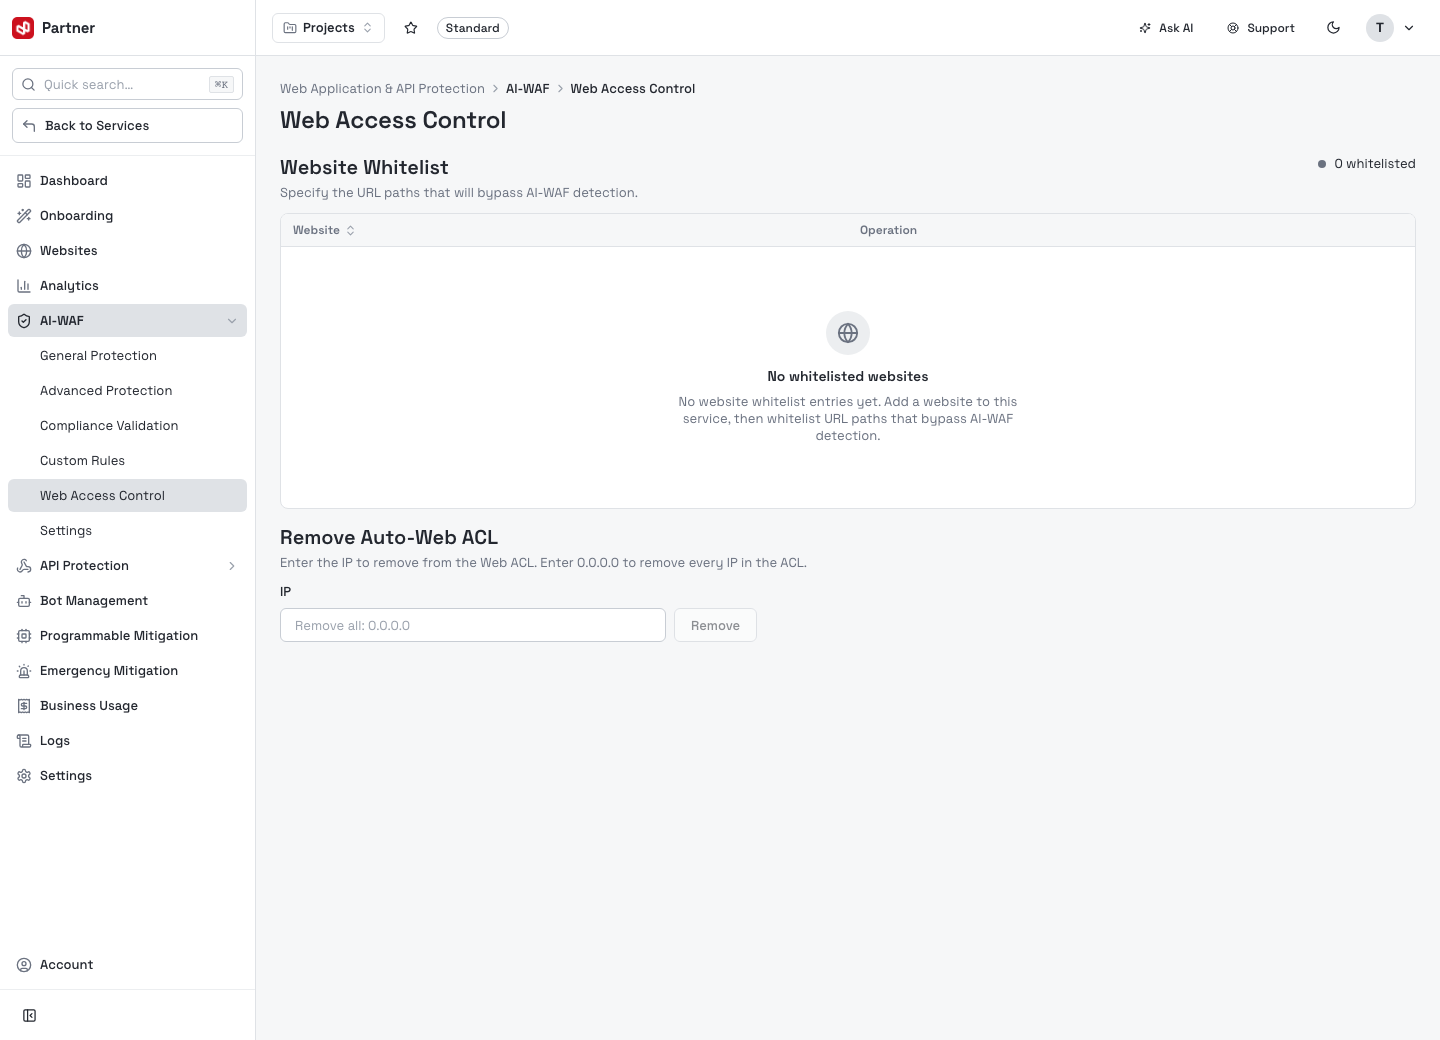Viewport: 1440px width, 1040px height.
Task: Select Web Access Control menu item
Action: pos(127,496)
